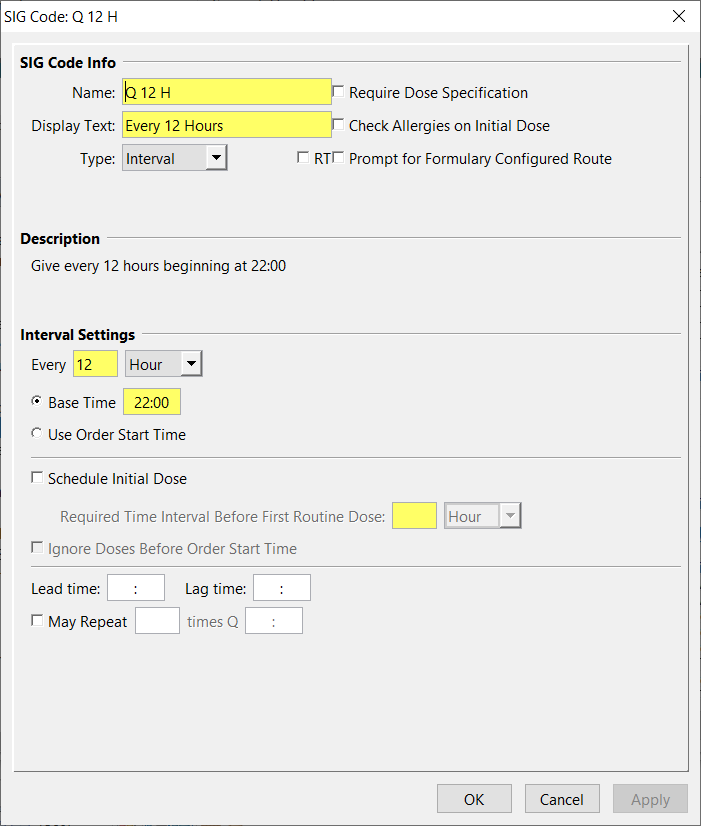Click the Lead time input field

(x=136, y=589)
